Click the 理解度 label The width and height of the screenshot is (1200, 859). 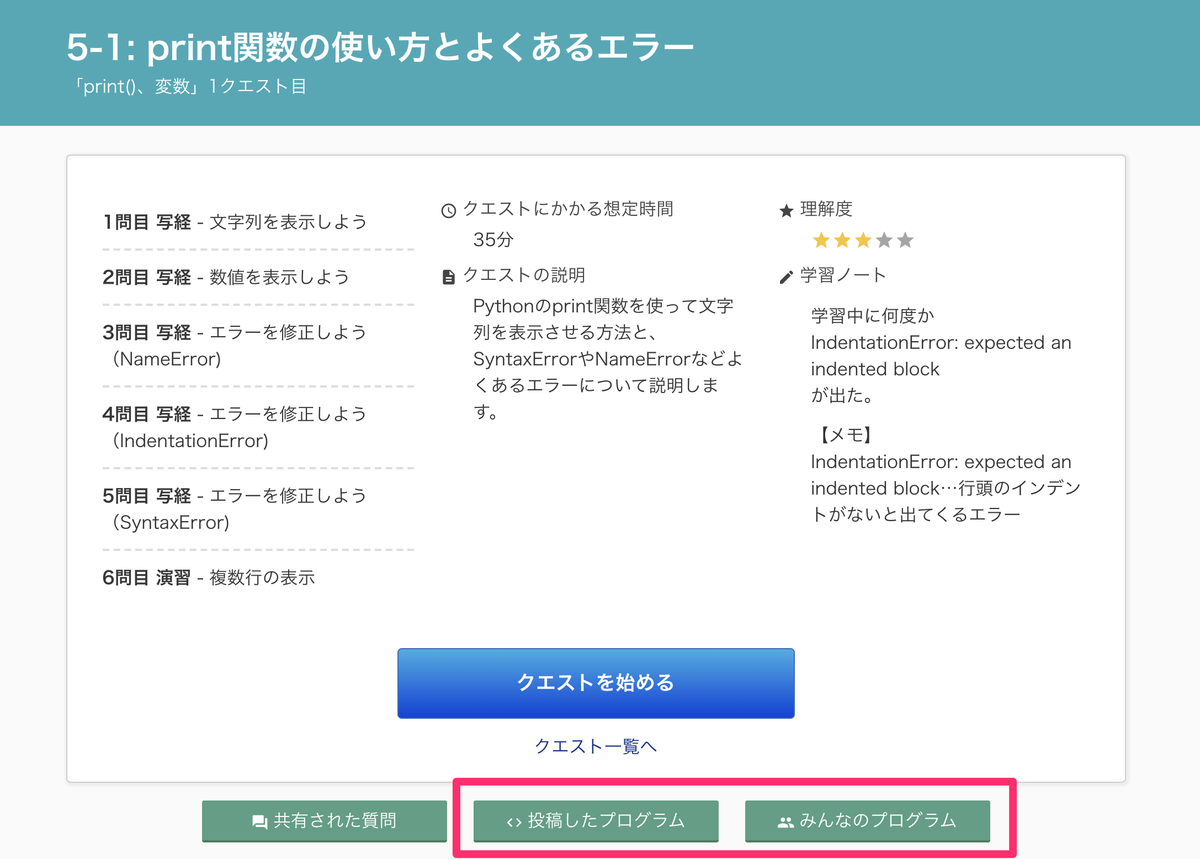click(826, 209)
